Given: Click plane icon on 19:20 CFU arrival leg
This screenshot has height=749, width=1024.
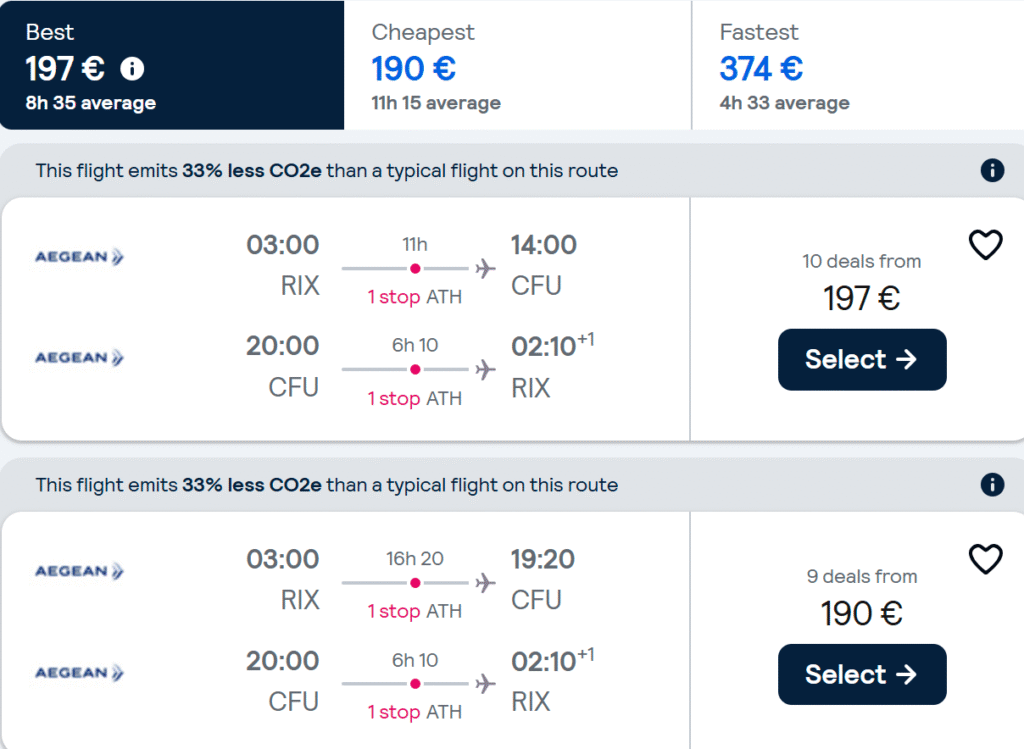Looking at the screenshot, I should pyautogui.click(x=485, y=582).
